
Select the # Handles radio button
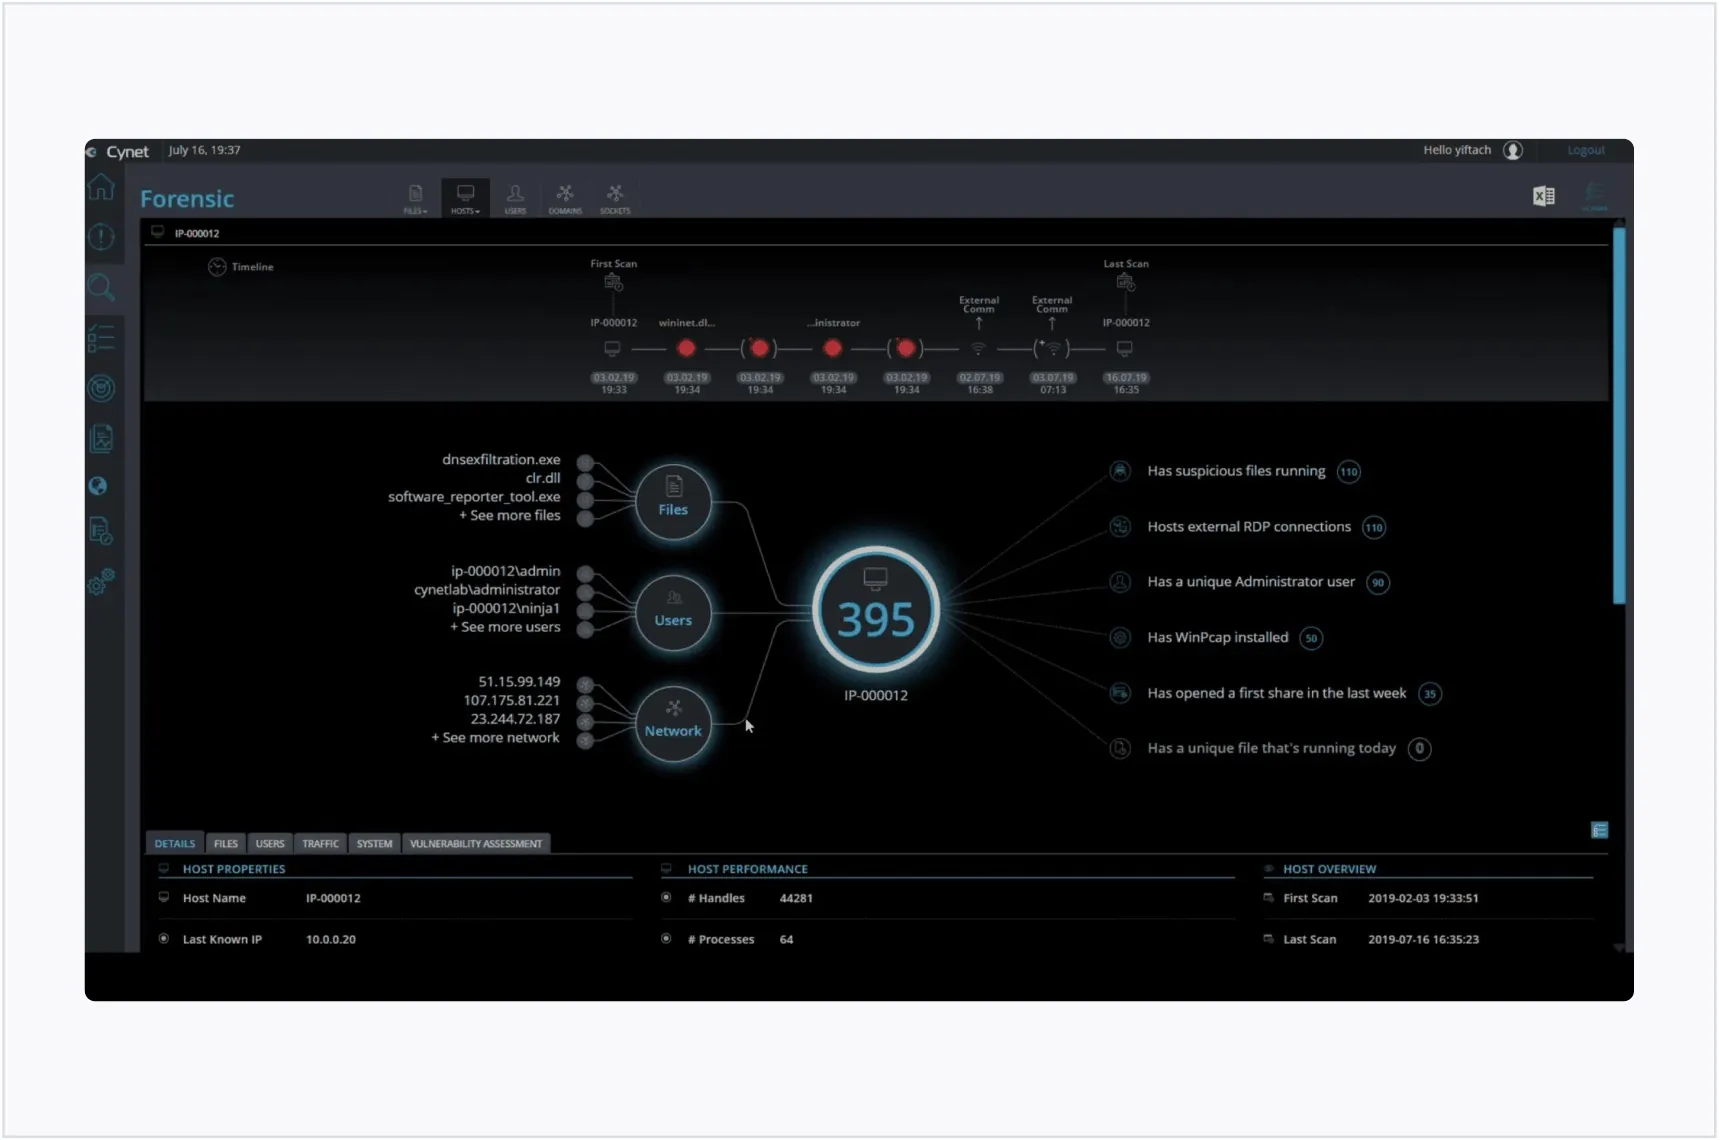click(666, 898)
